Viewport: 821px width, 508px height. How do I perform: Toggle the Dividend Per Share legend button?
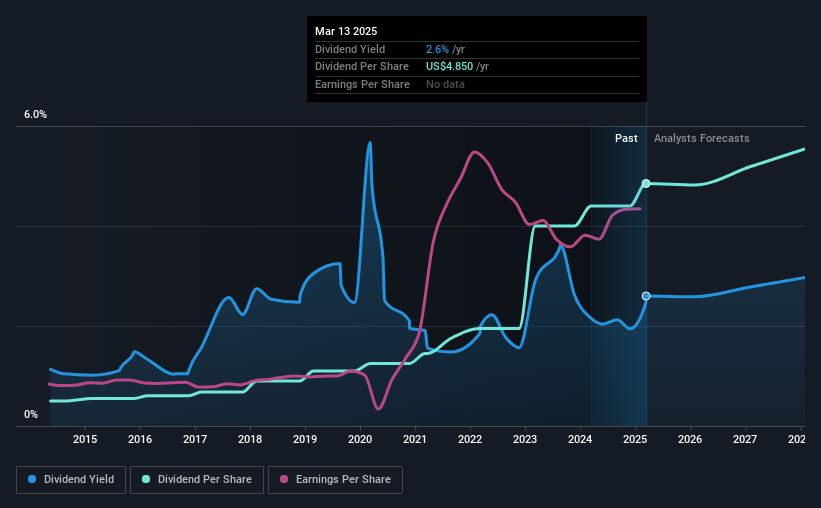[197, 480]
